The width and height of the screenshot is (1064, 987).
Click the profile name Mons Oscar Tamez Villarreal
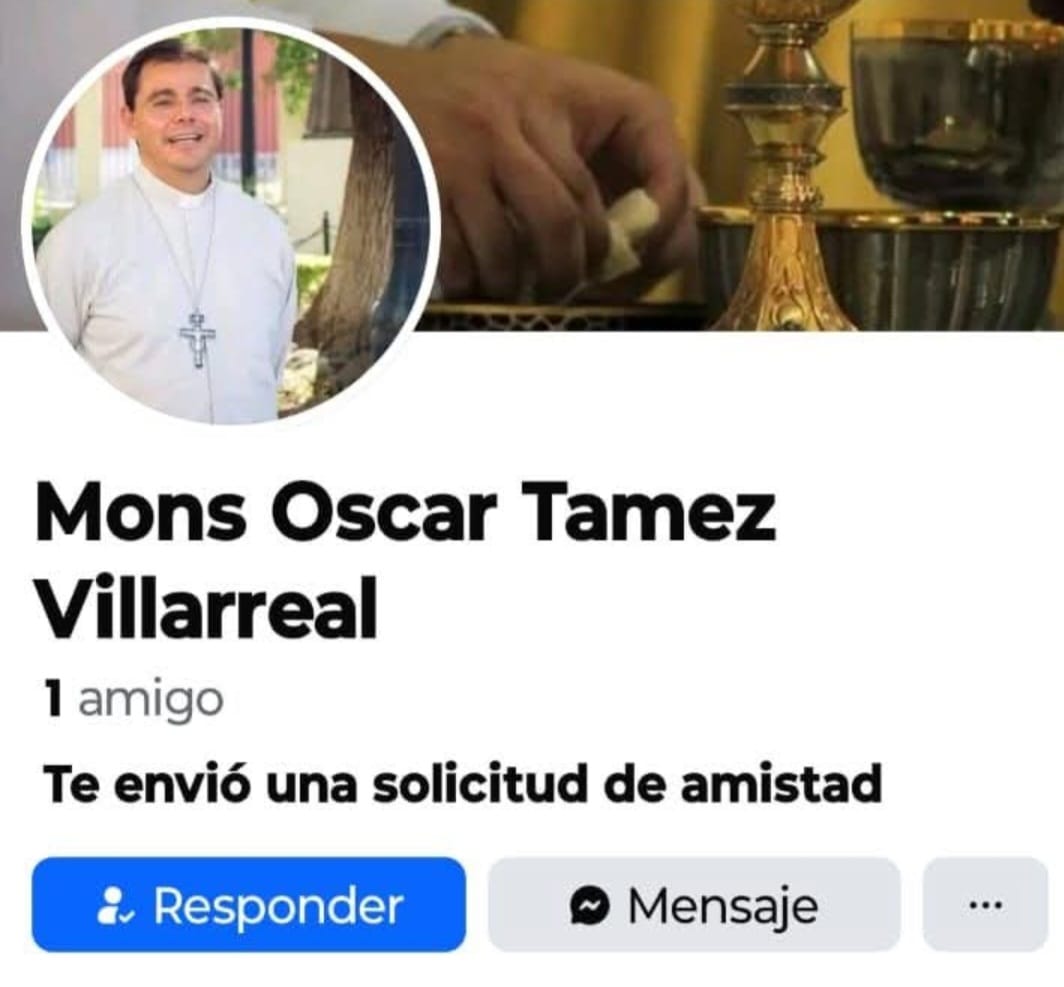pos(406,560)
